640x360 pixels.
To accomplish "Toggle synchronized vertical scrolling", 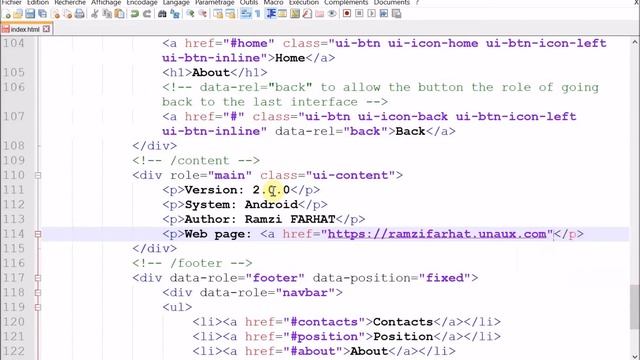I will (218, 14).
